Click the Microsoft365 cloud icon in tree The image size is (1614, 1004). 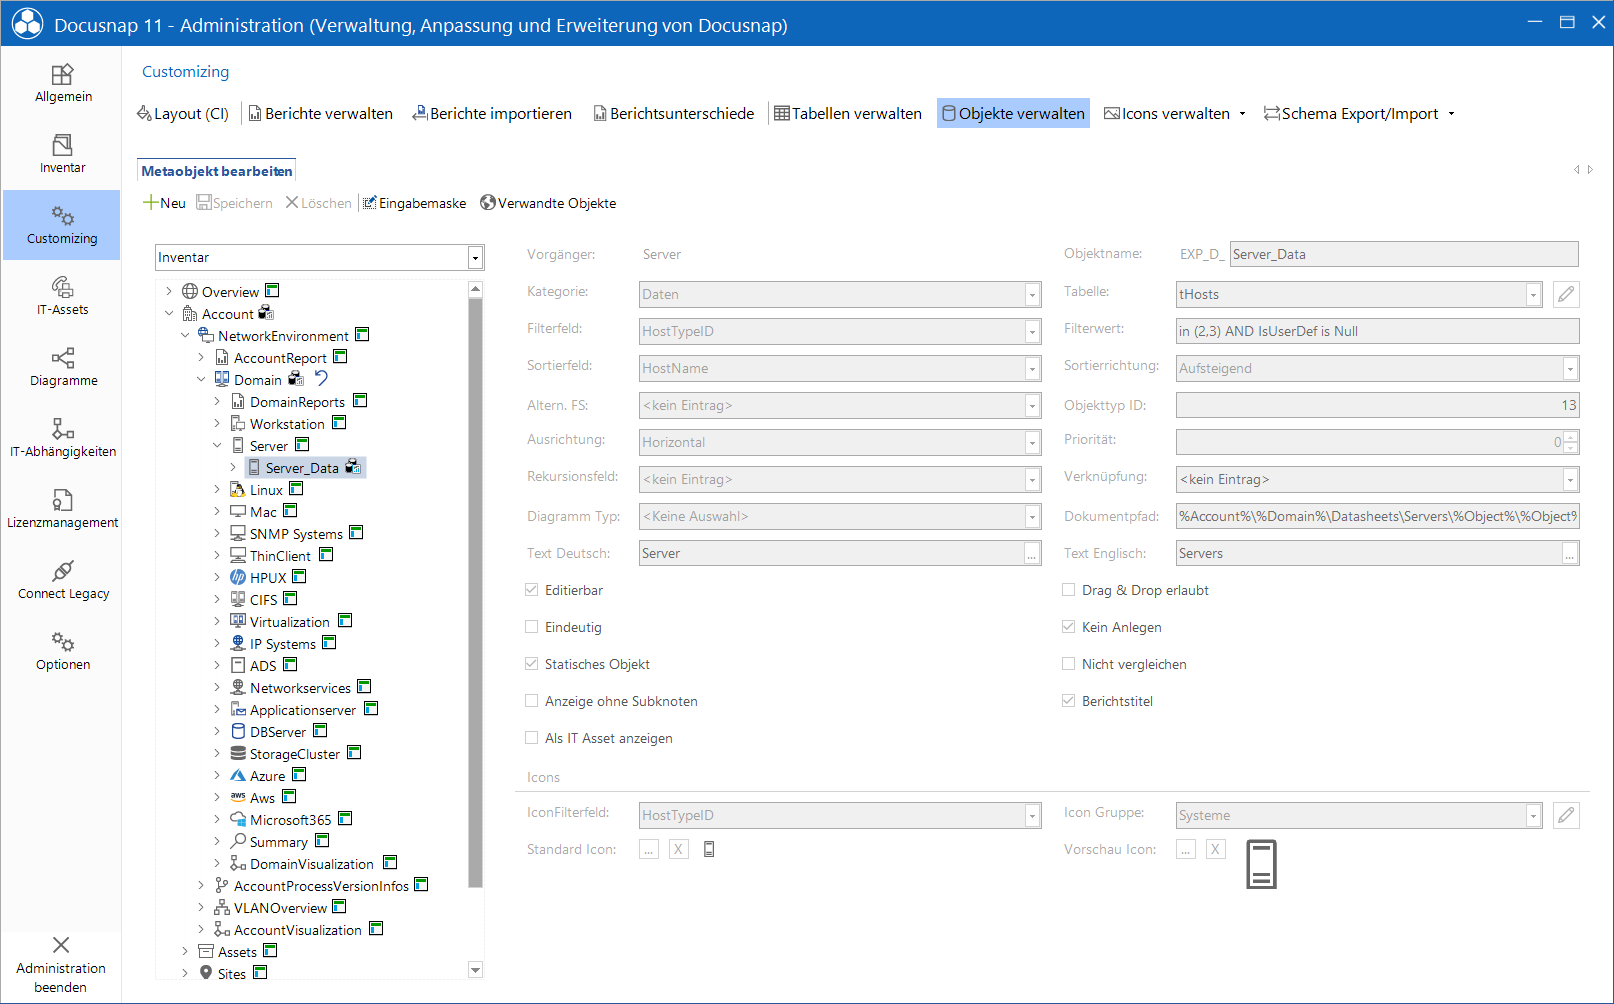coord(238,820)
